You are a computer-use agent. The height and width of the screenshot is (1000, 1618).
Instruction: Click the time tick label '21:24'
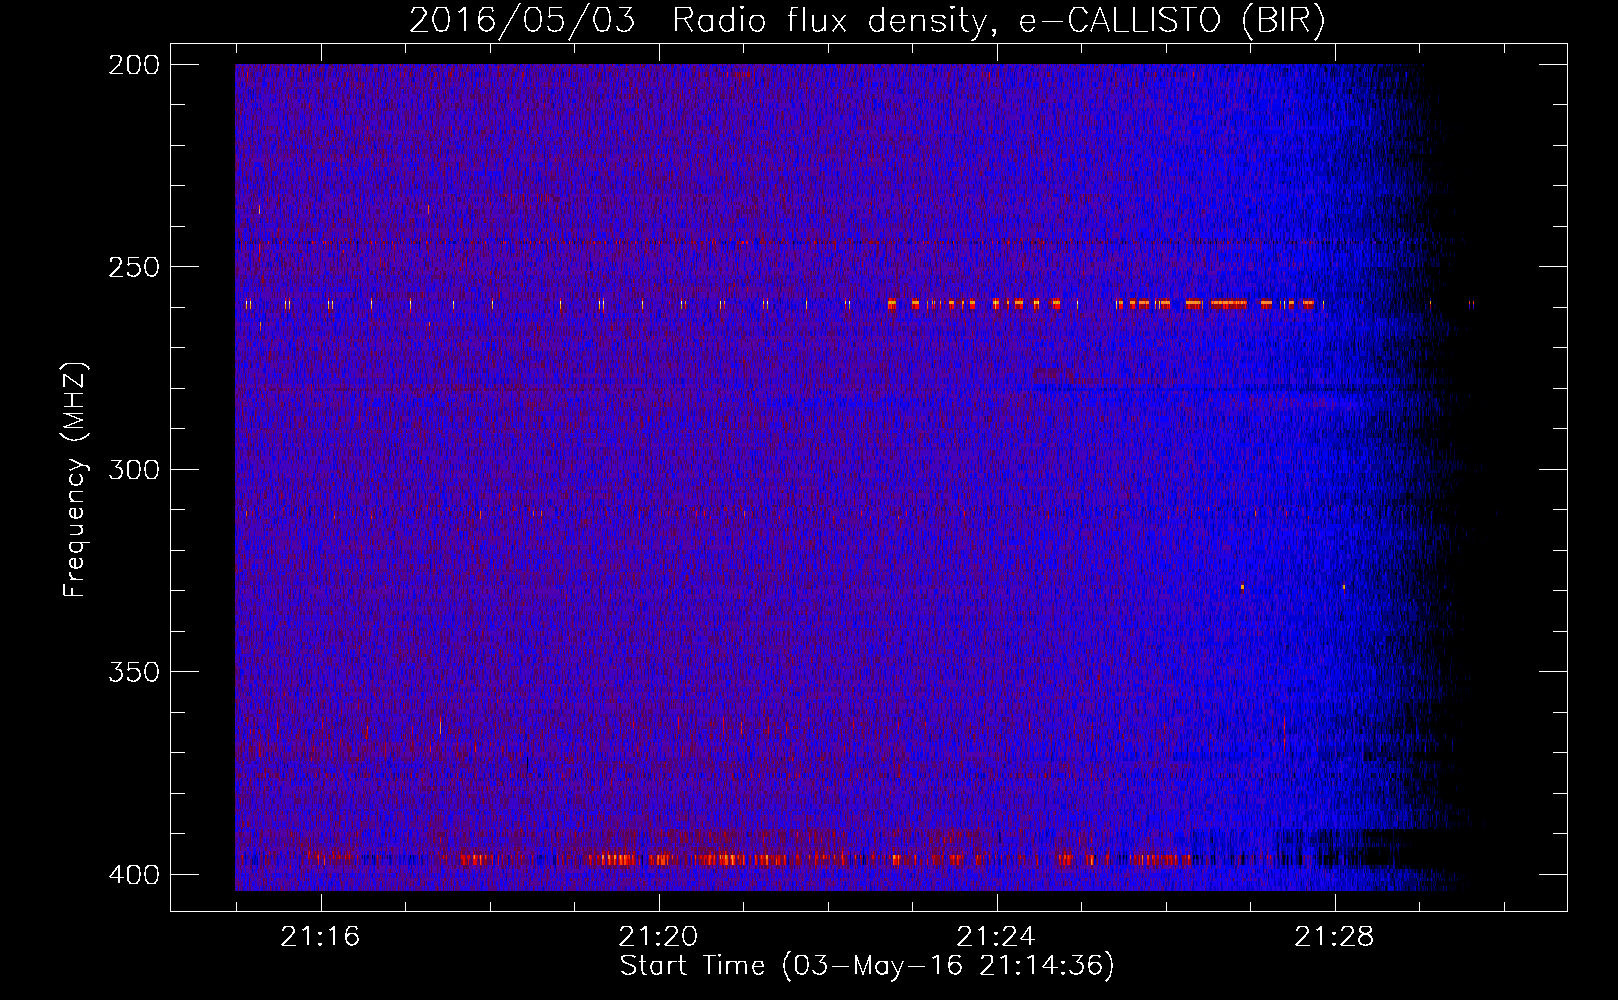pyautogui.click(x=996, y=937)
